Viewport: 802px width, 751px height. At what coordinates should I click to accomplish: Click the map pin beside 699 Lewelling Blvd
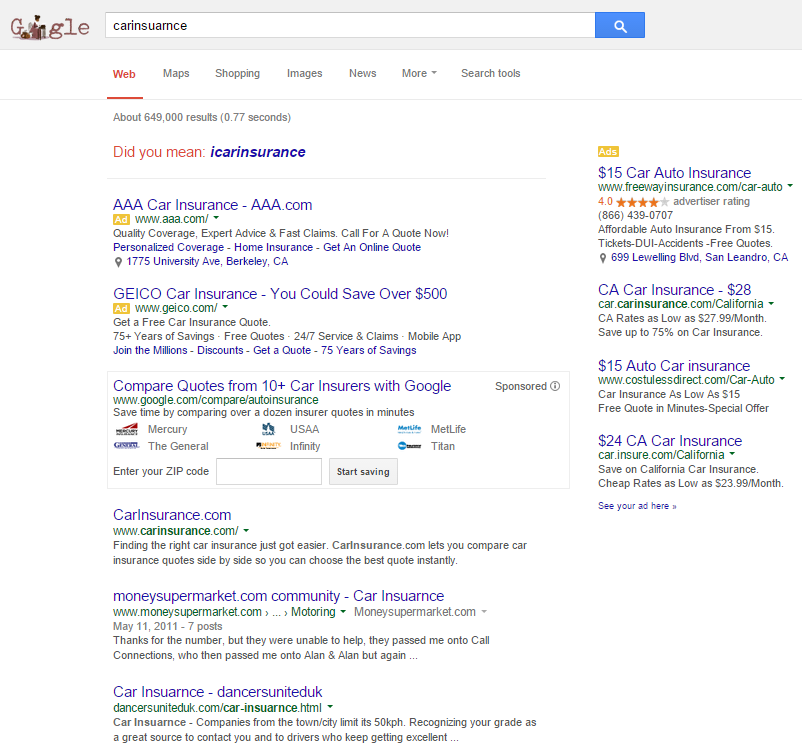tap(603, 258)
